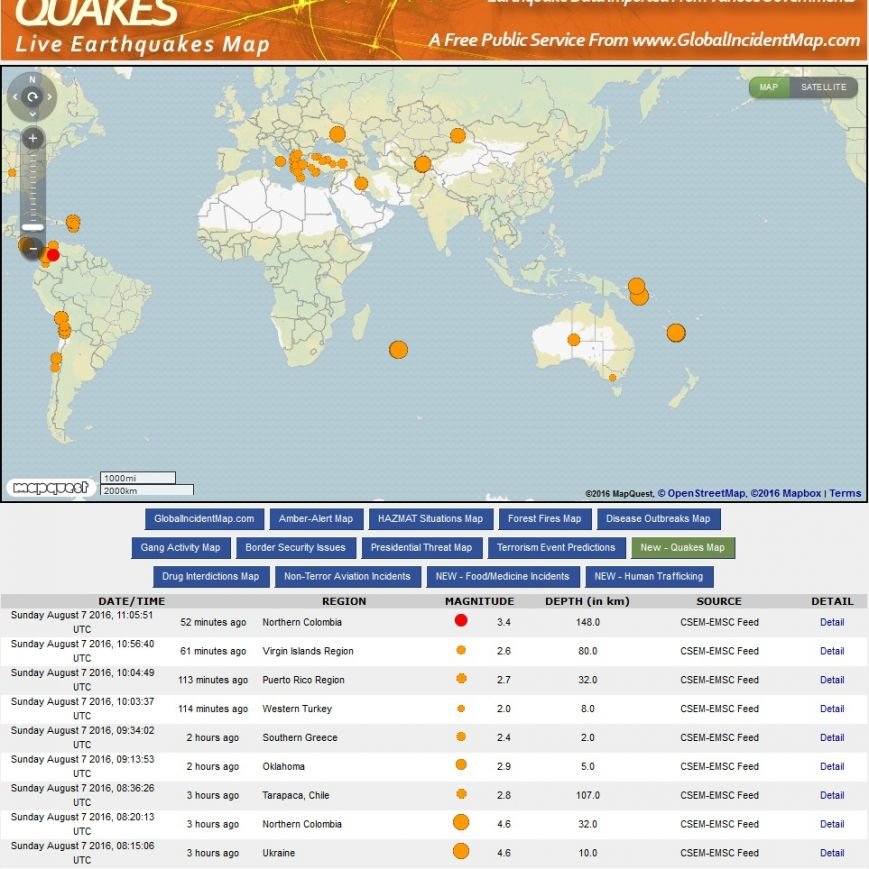Click the magnitude dot in the Tarapaca, Chile row

461,794
